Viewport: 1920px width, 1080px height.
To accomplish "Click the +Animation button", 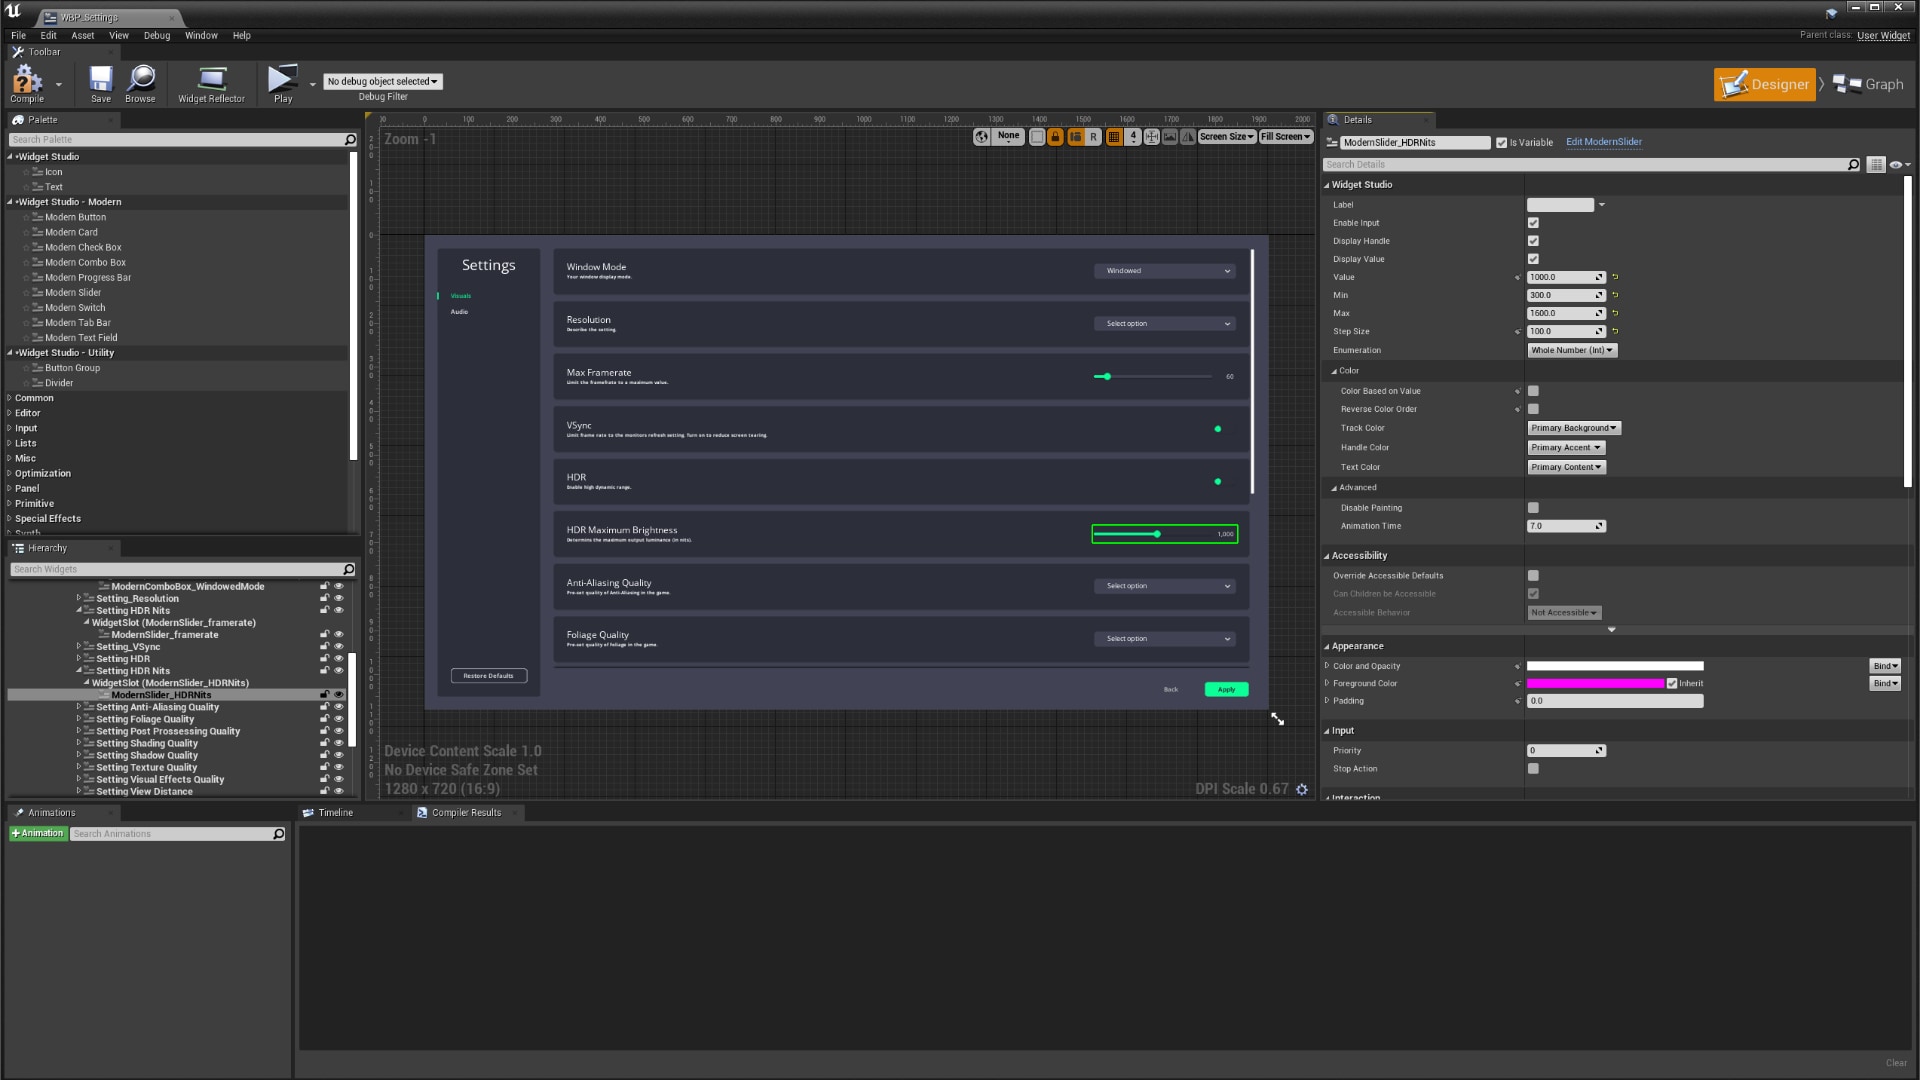I will (38, 833).
